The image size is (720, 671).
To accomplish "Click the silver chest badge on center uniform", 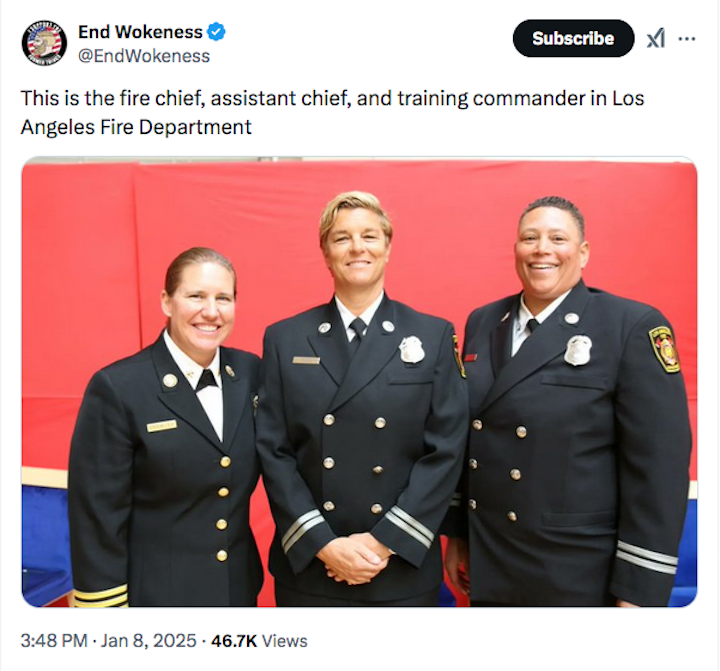I will 411,350.
